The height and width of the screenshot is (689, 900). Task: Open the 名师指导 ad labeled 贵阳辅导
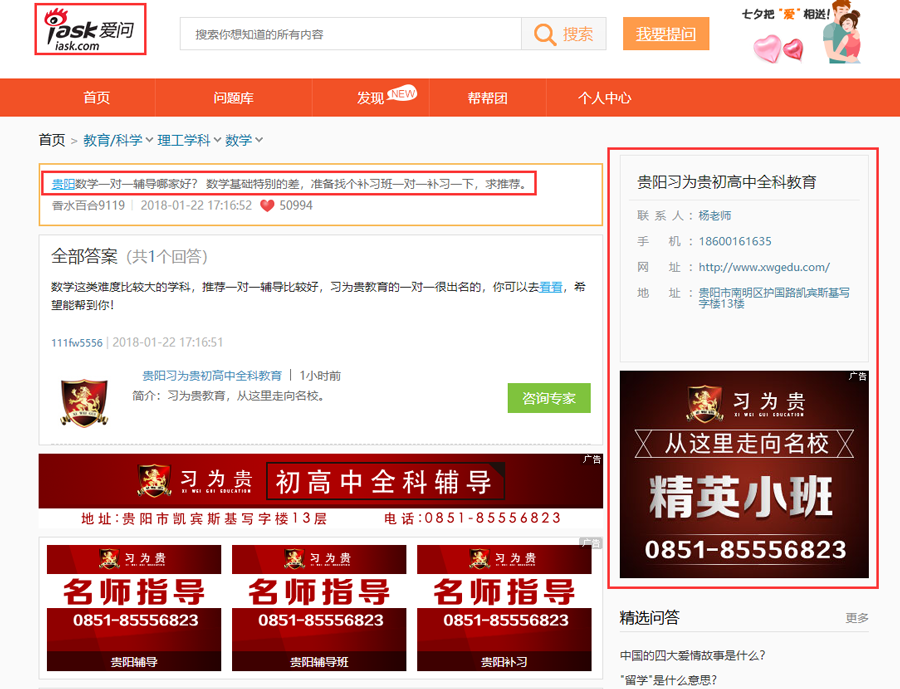tap(134, 608)
